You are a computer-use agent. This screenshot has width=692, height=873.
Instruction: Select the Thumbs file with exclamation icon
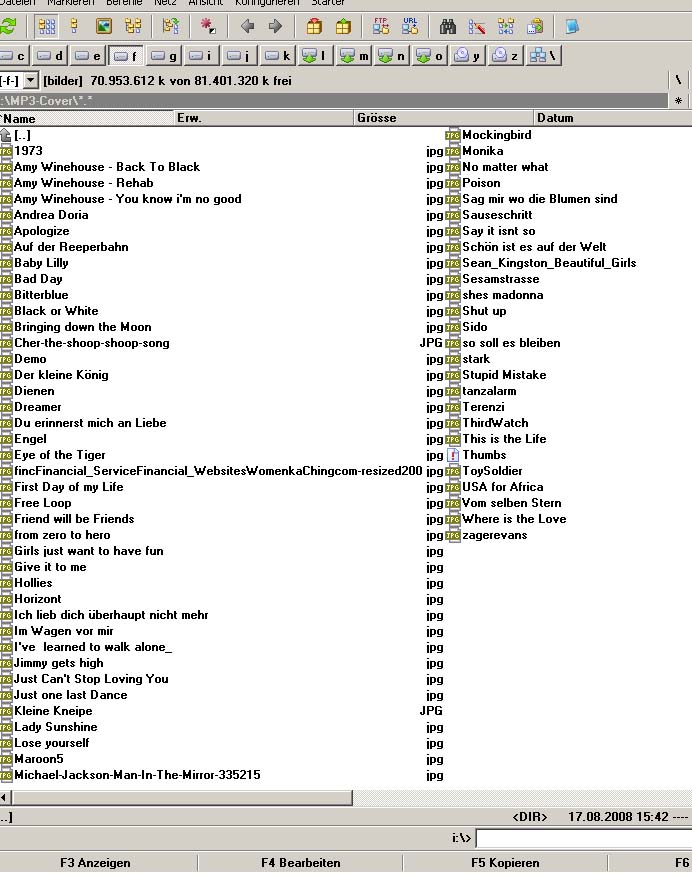point(483,455)
